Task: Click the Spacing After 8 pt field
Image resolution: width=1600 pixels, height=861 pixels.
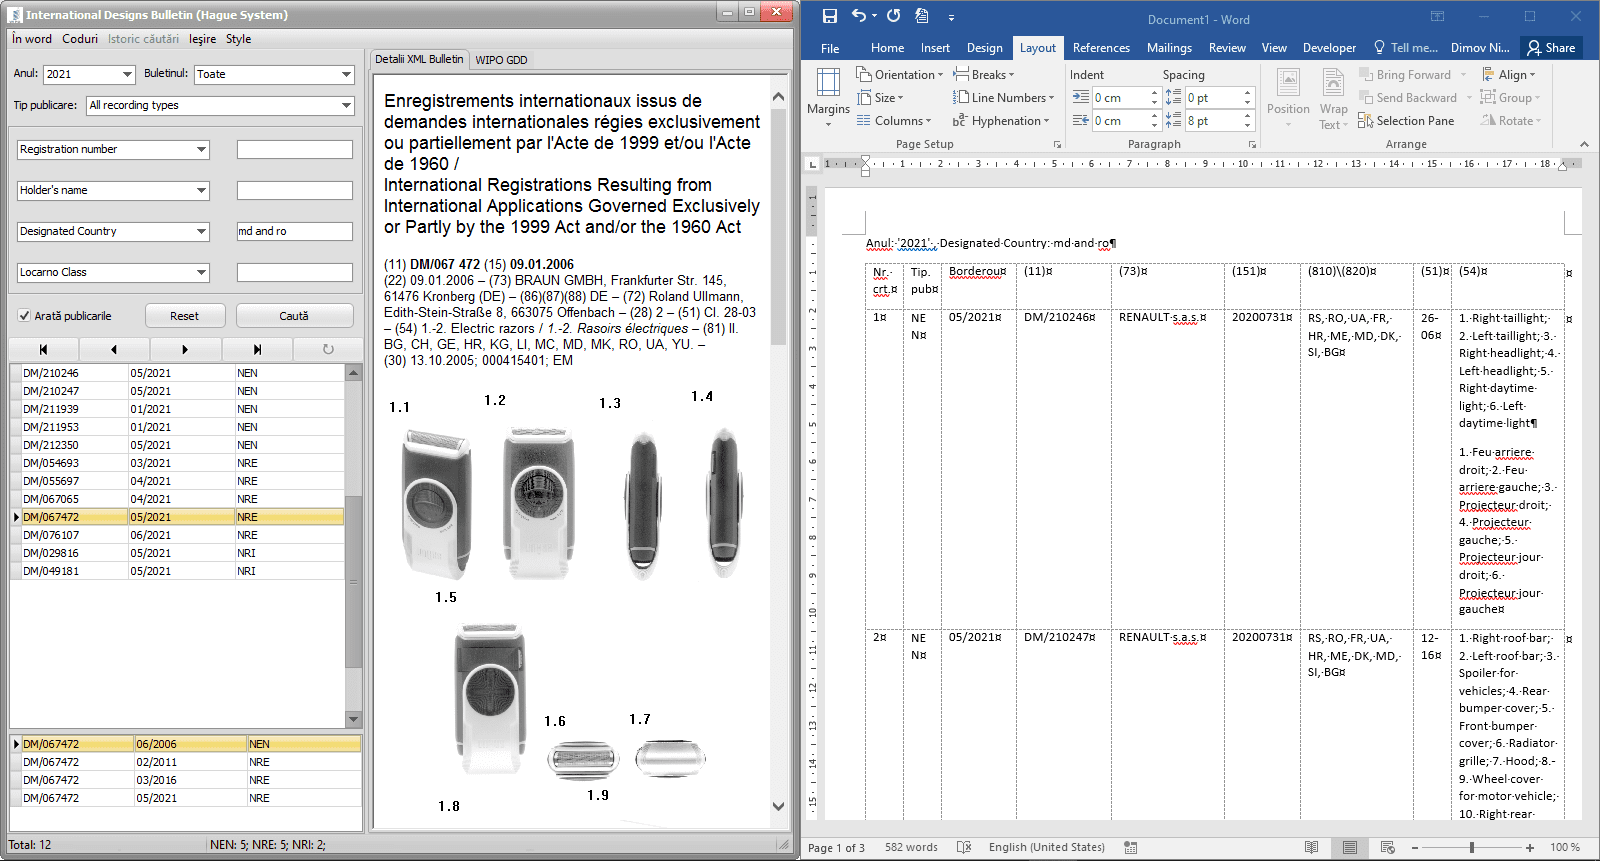Action: point(1212,121)
